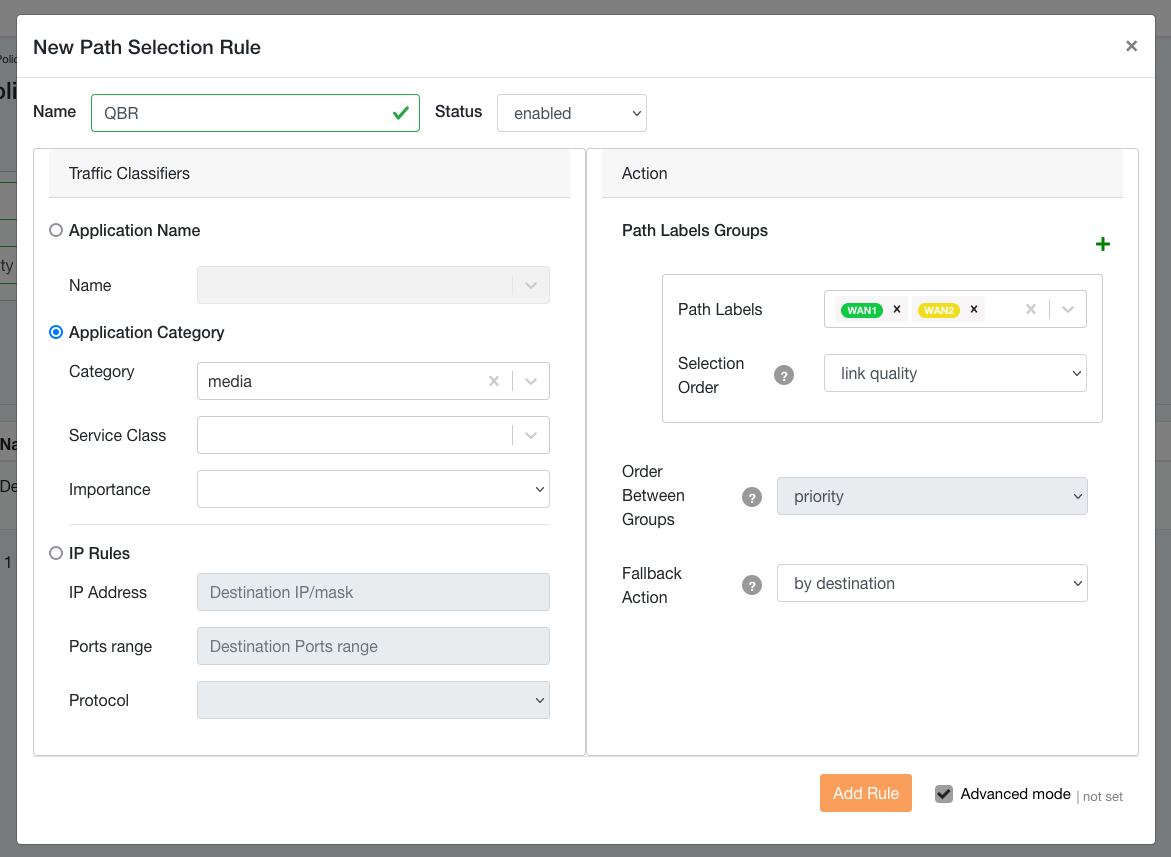Open the Selection Order link quality dropdown

click(x=954, y=374)
